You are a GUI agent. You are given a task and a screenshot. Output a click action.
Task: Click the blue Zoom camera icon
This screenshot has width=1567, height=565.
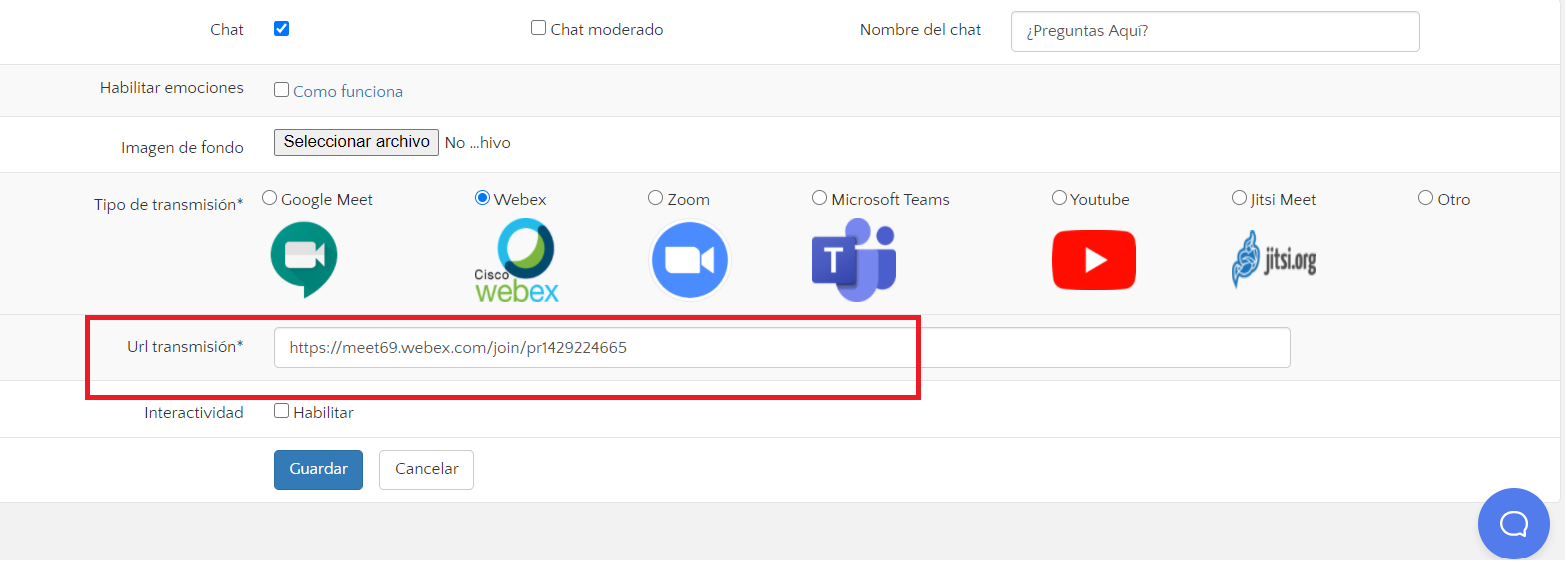tap(689, 261)
